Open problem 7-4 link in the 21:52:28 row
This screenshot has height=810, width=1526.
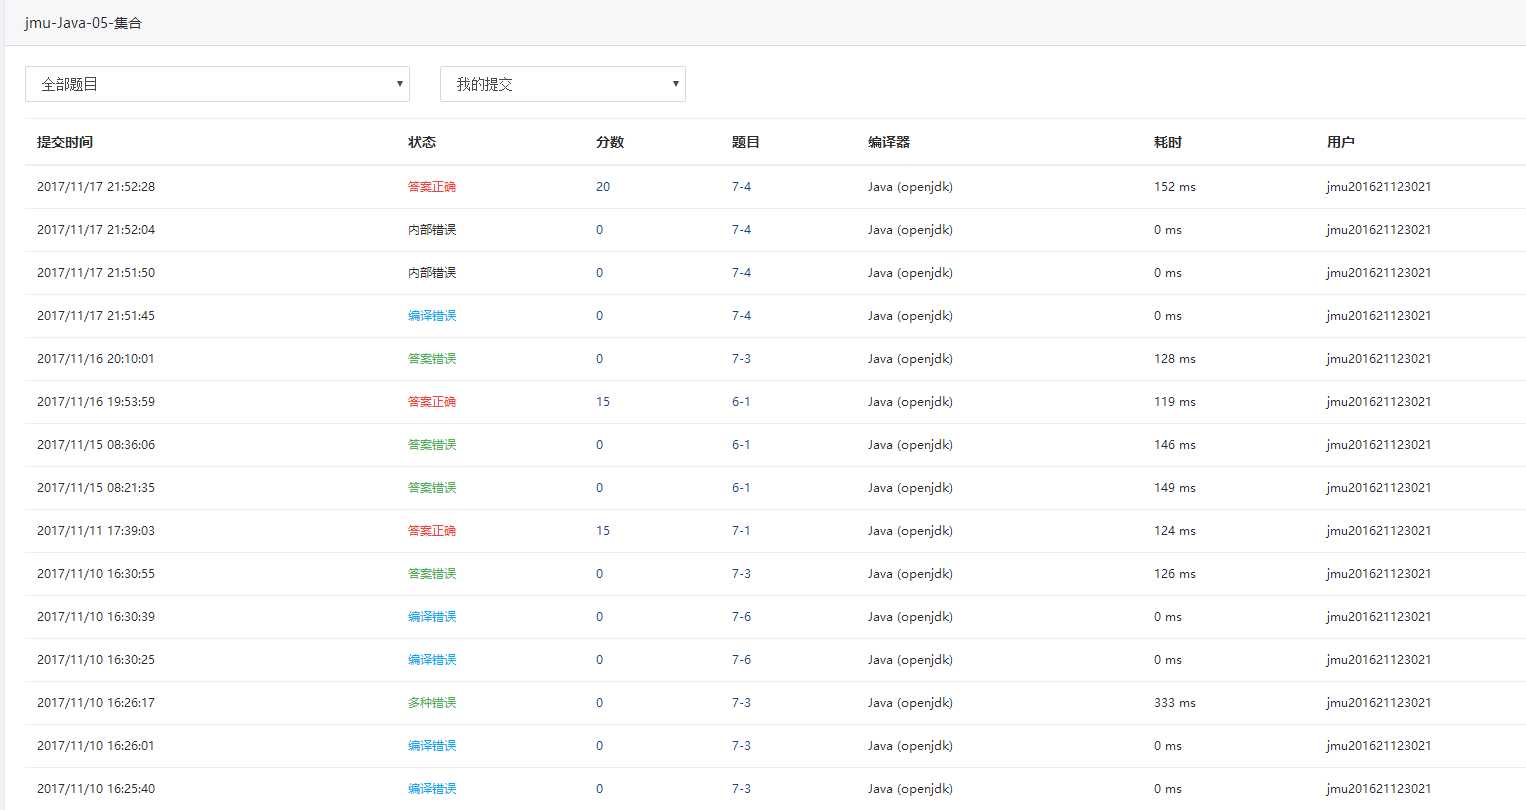(741, 187)
